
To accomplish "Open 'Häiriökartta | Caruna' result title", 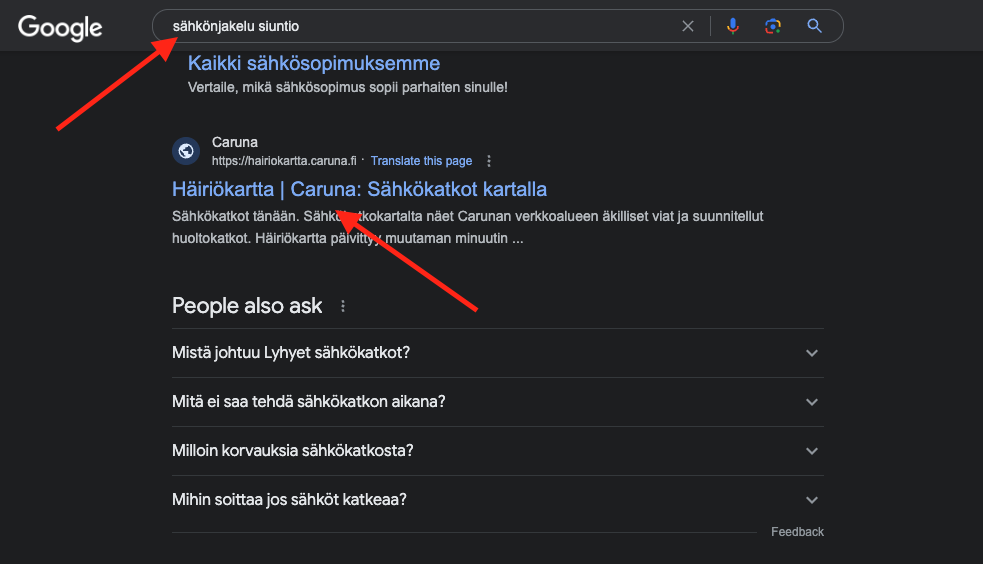I will [359, 189].
